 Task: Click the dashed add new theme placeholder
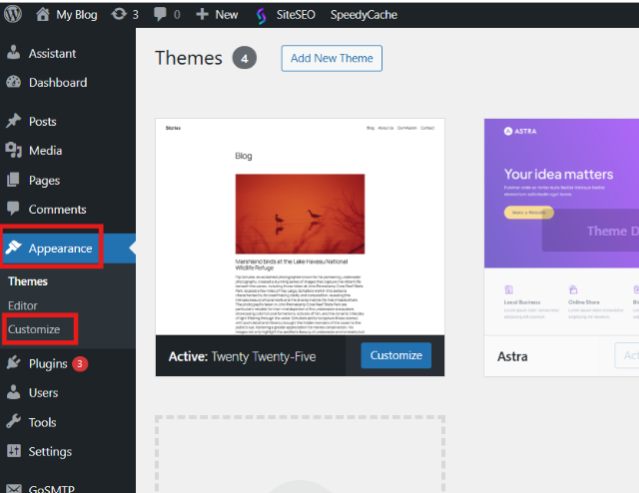pyautogui.click(x=300, y=454)
